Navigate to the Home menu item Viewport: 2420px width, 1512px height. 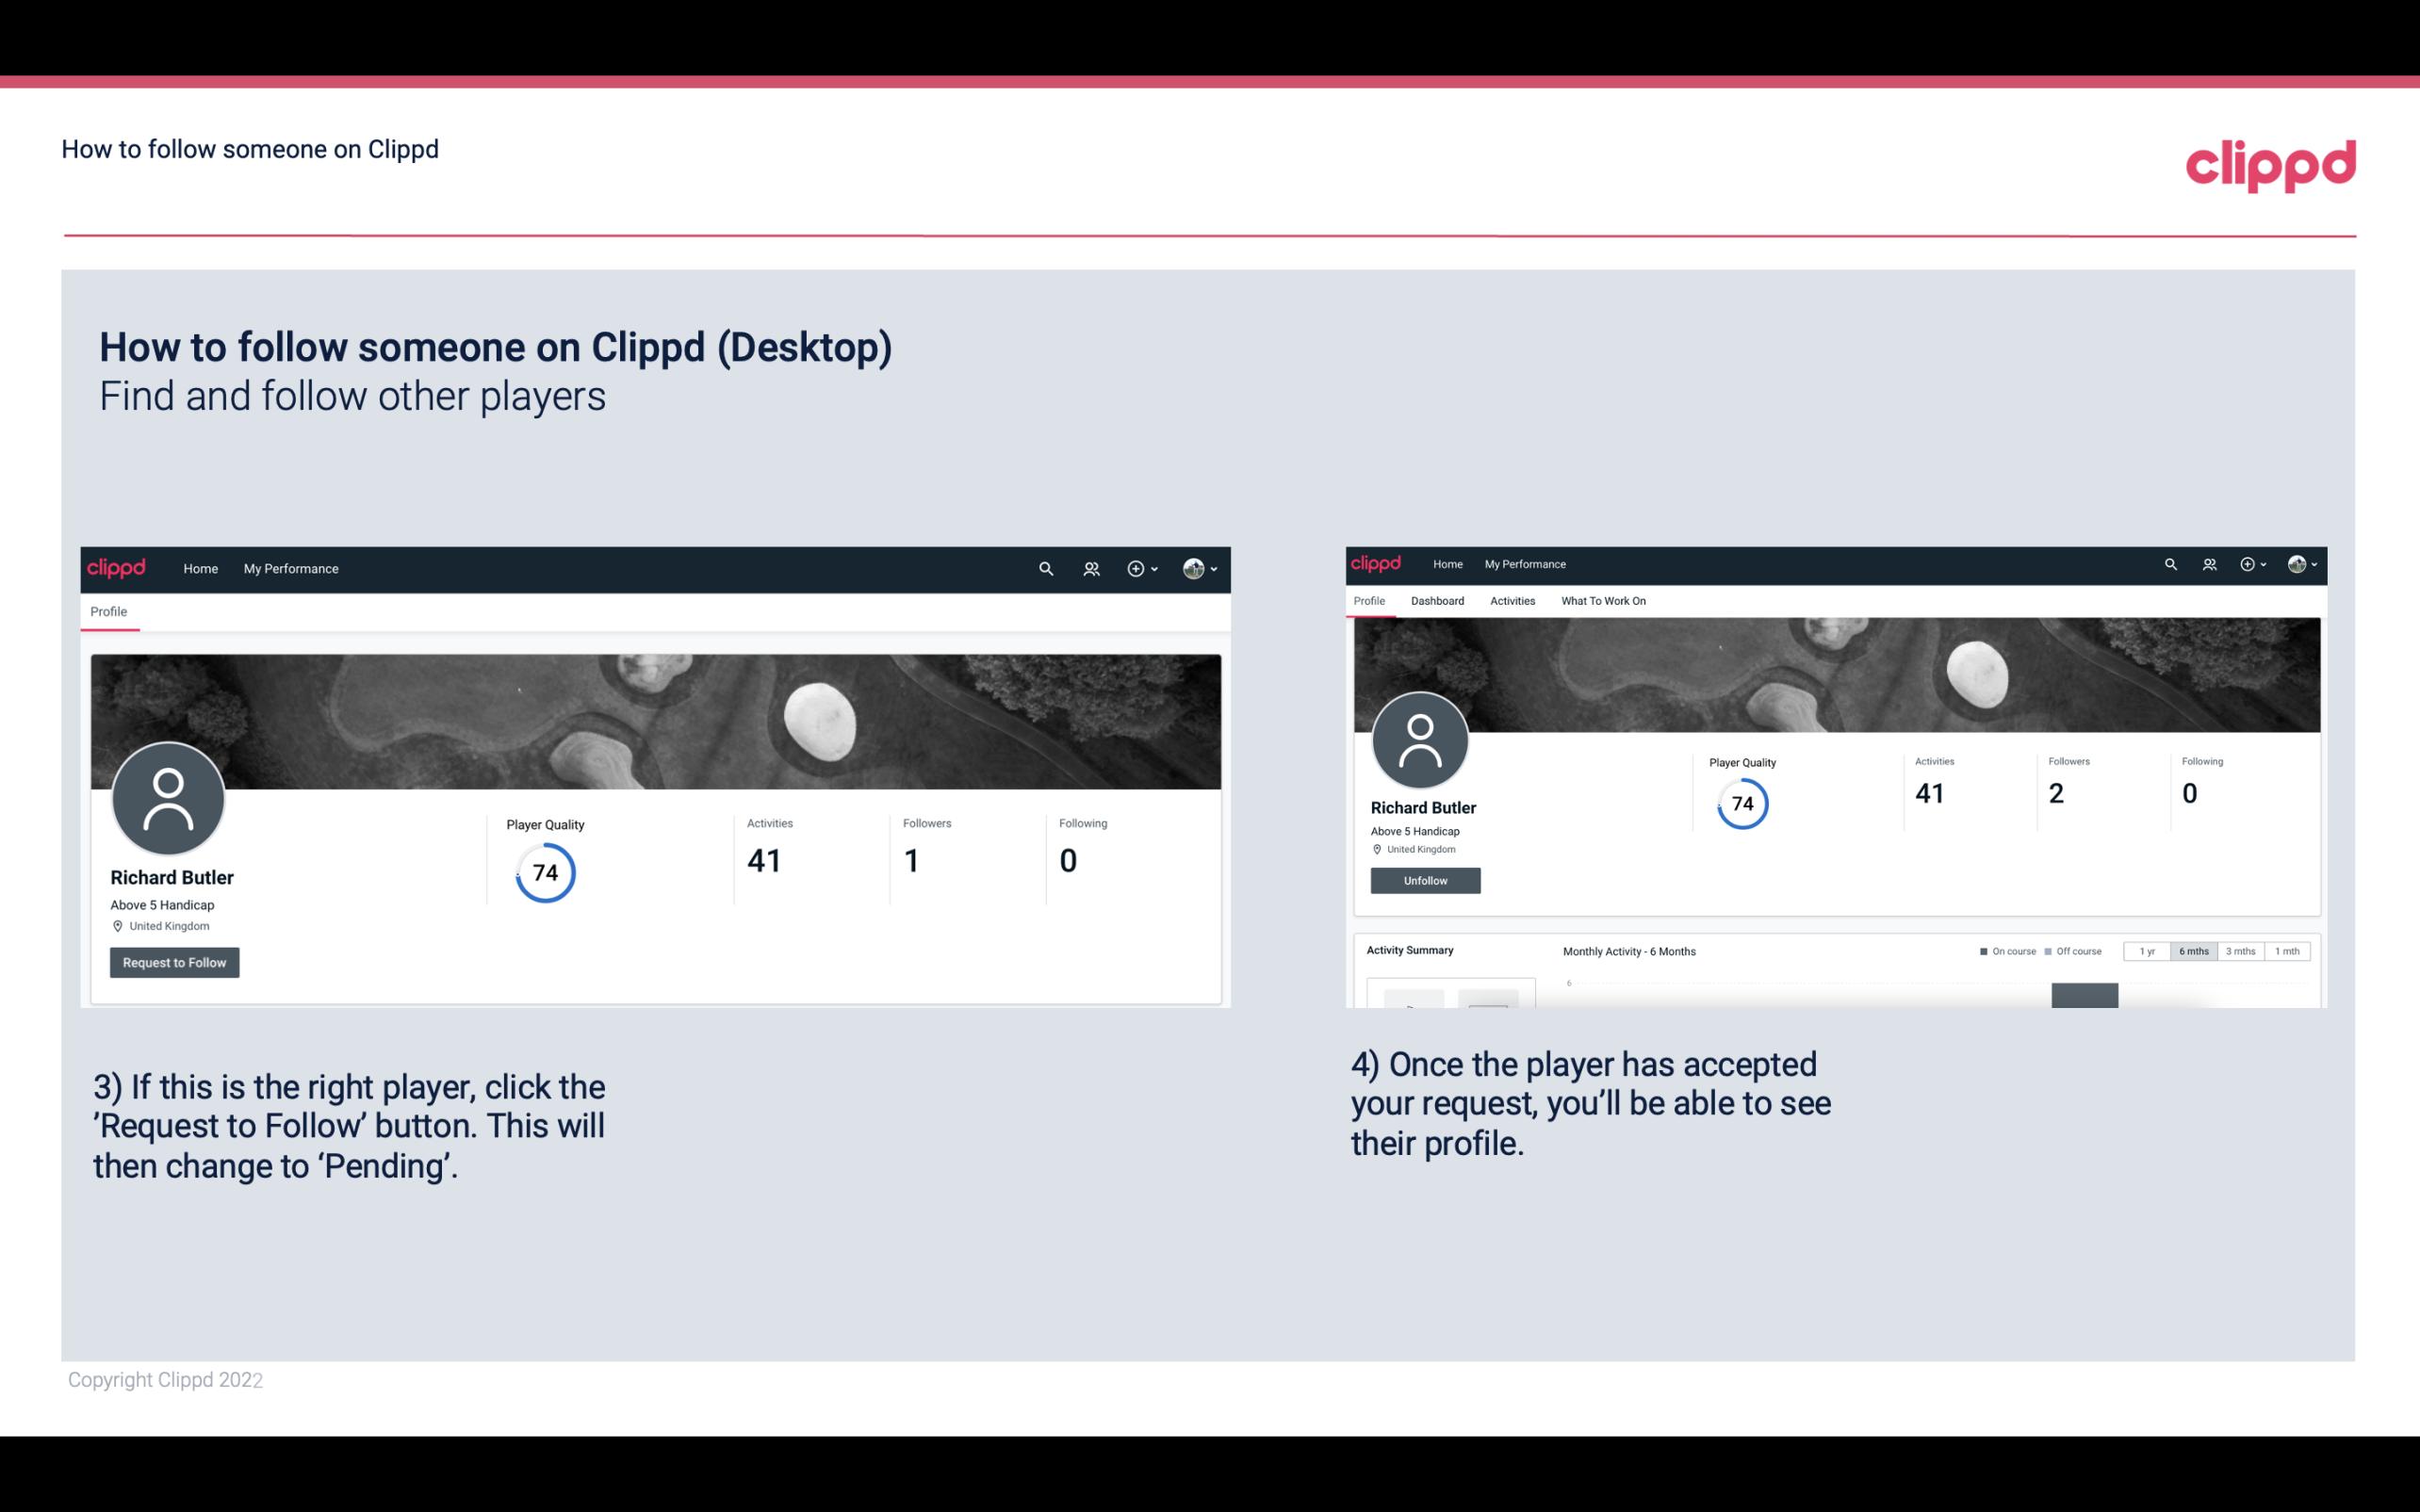click(x=199, y=568)
